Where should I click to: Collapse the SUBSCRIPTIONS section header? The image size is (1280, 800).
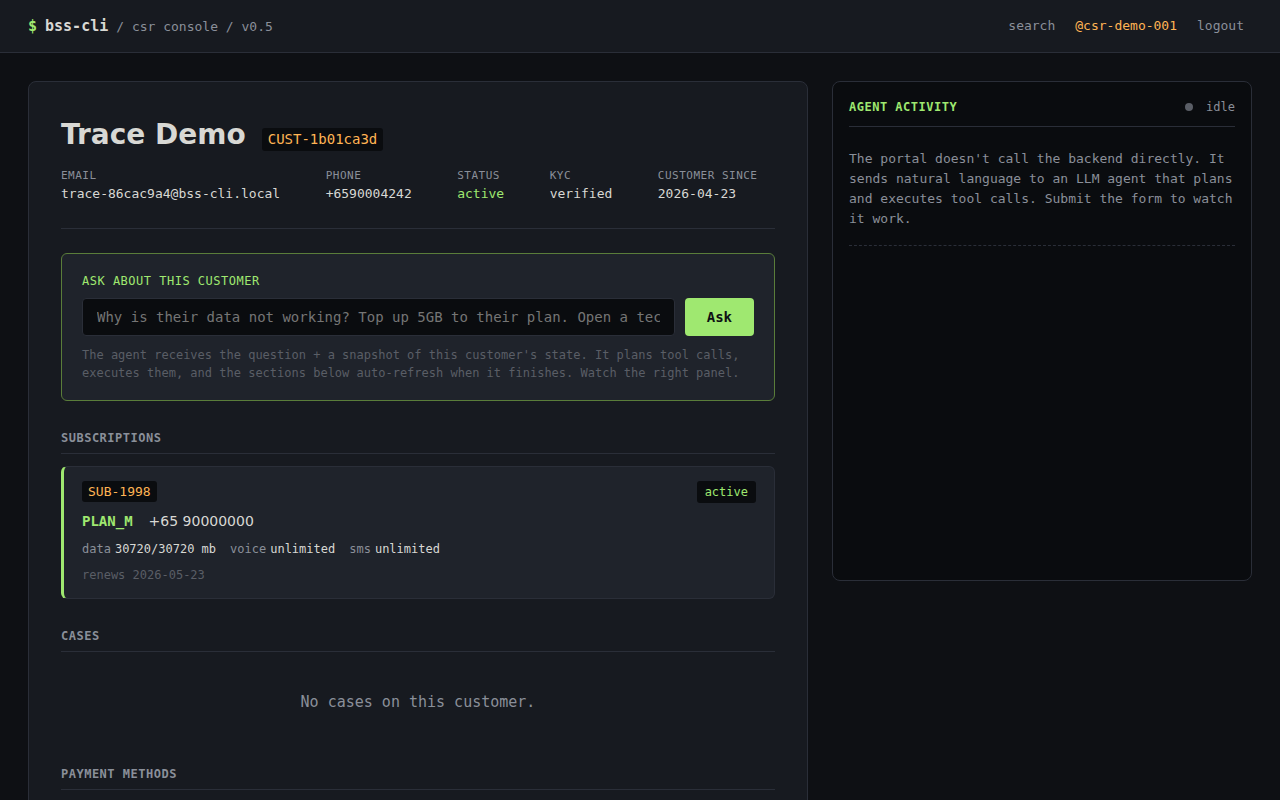coord(111,437)
